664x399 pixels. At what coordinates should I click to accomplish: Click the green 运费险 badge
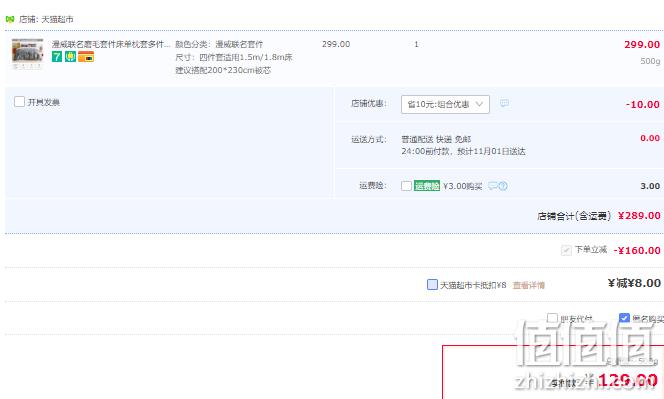pos(427,186)
